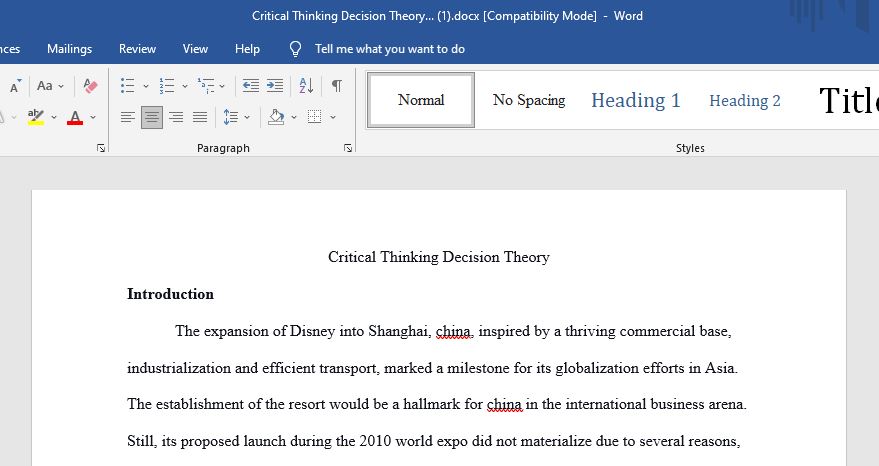This screenshot has width=879, height=466.
Task: Open Font Color dropdown arrow
Action: 93,118
